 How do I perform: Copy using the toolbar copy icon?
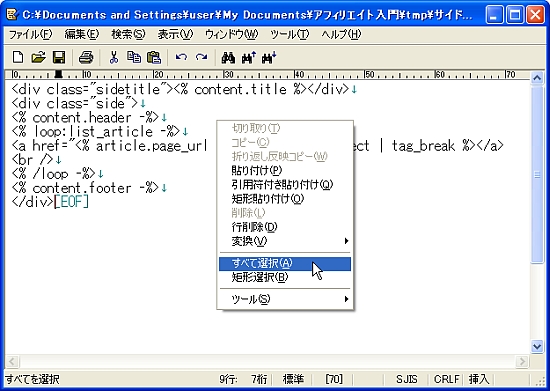coord(134,57)
